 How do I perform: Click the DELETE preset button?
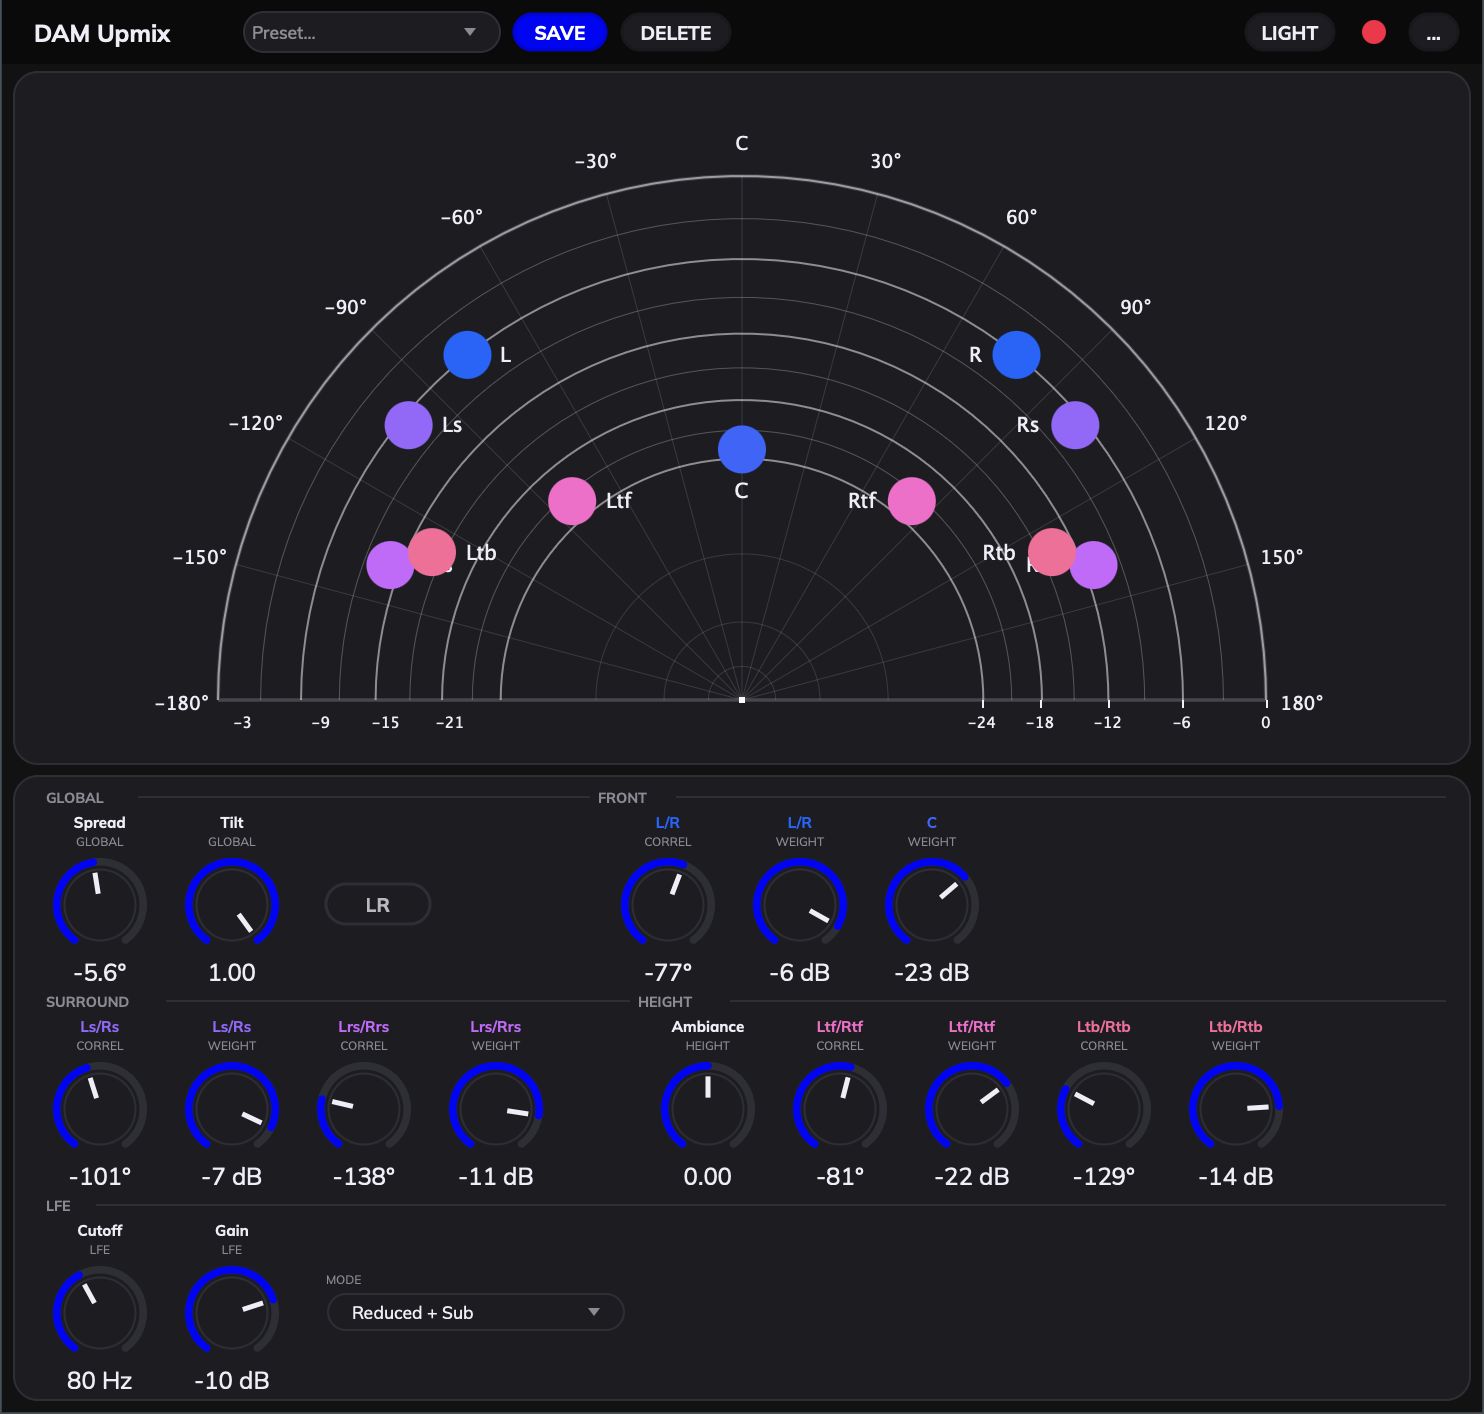[676, 33]
